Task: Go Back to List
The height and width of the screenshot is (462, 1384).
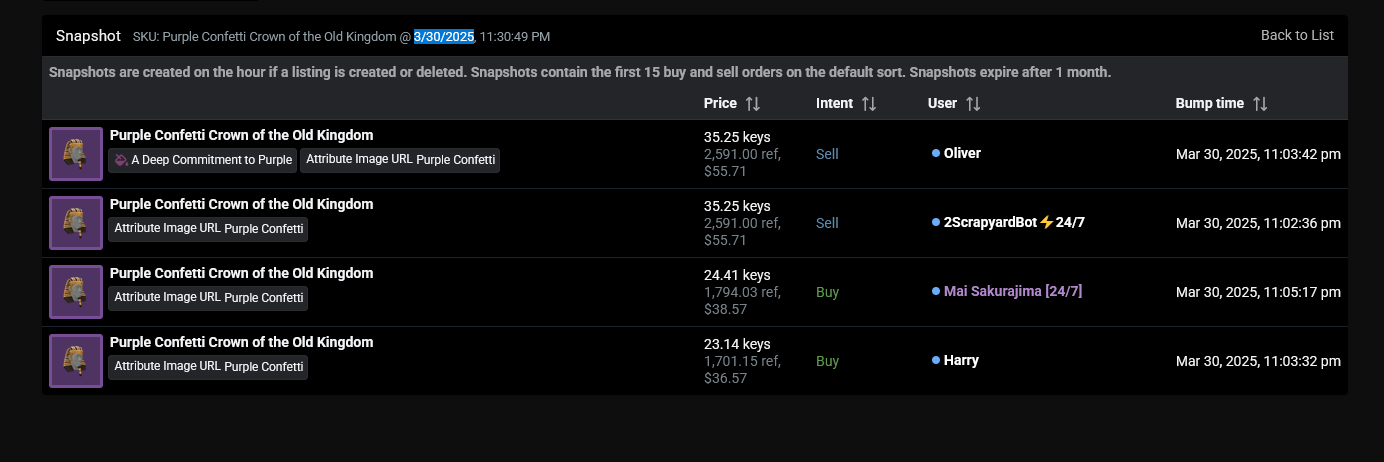Action: point(1297,35)
